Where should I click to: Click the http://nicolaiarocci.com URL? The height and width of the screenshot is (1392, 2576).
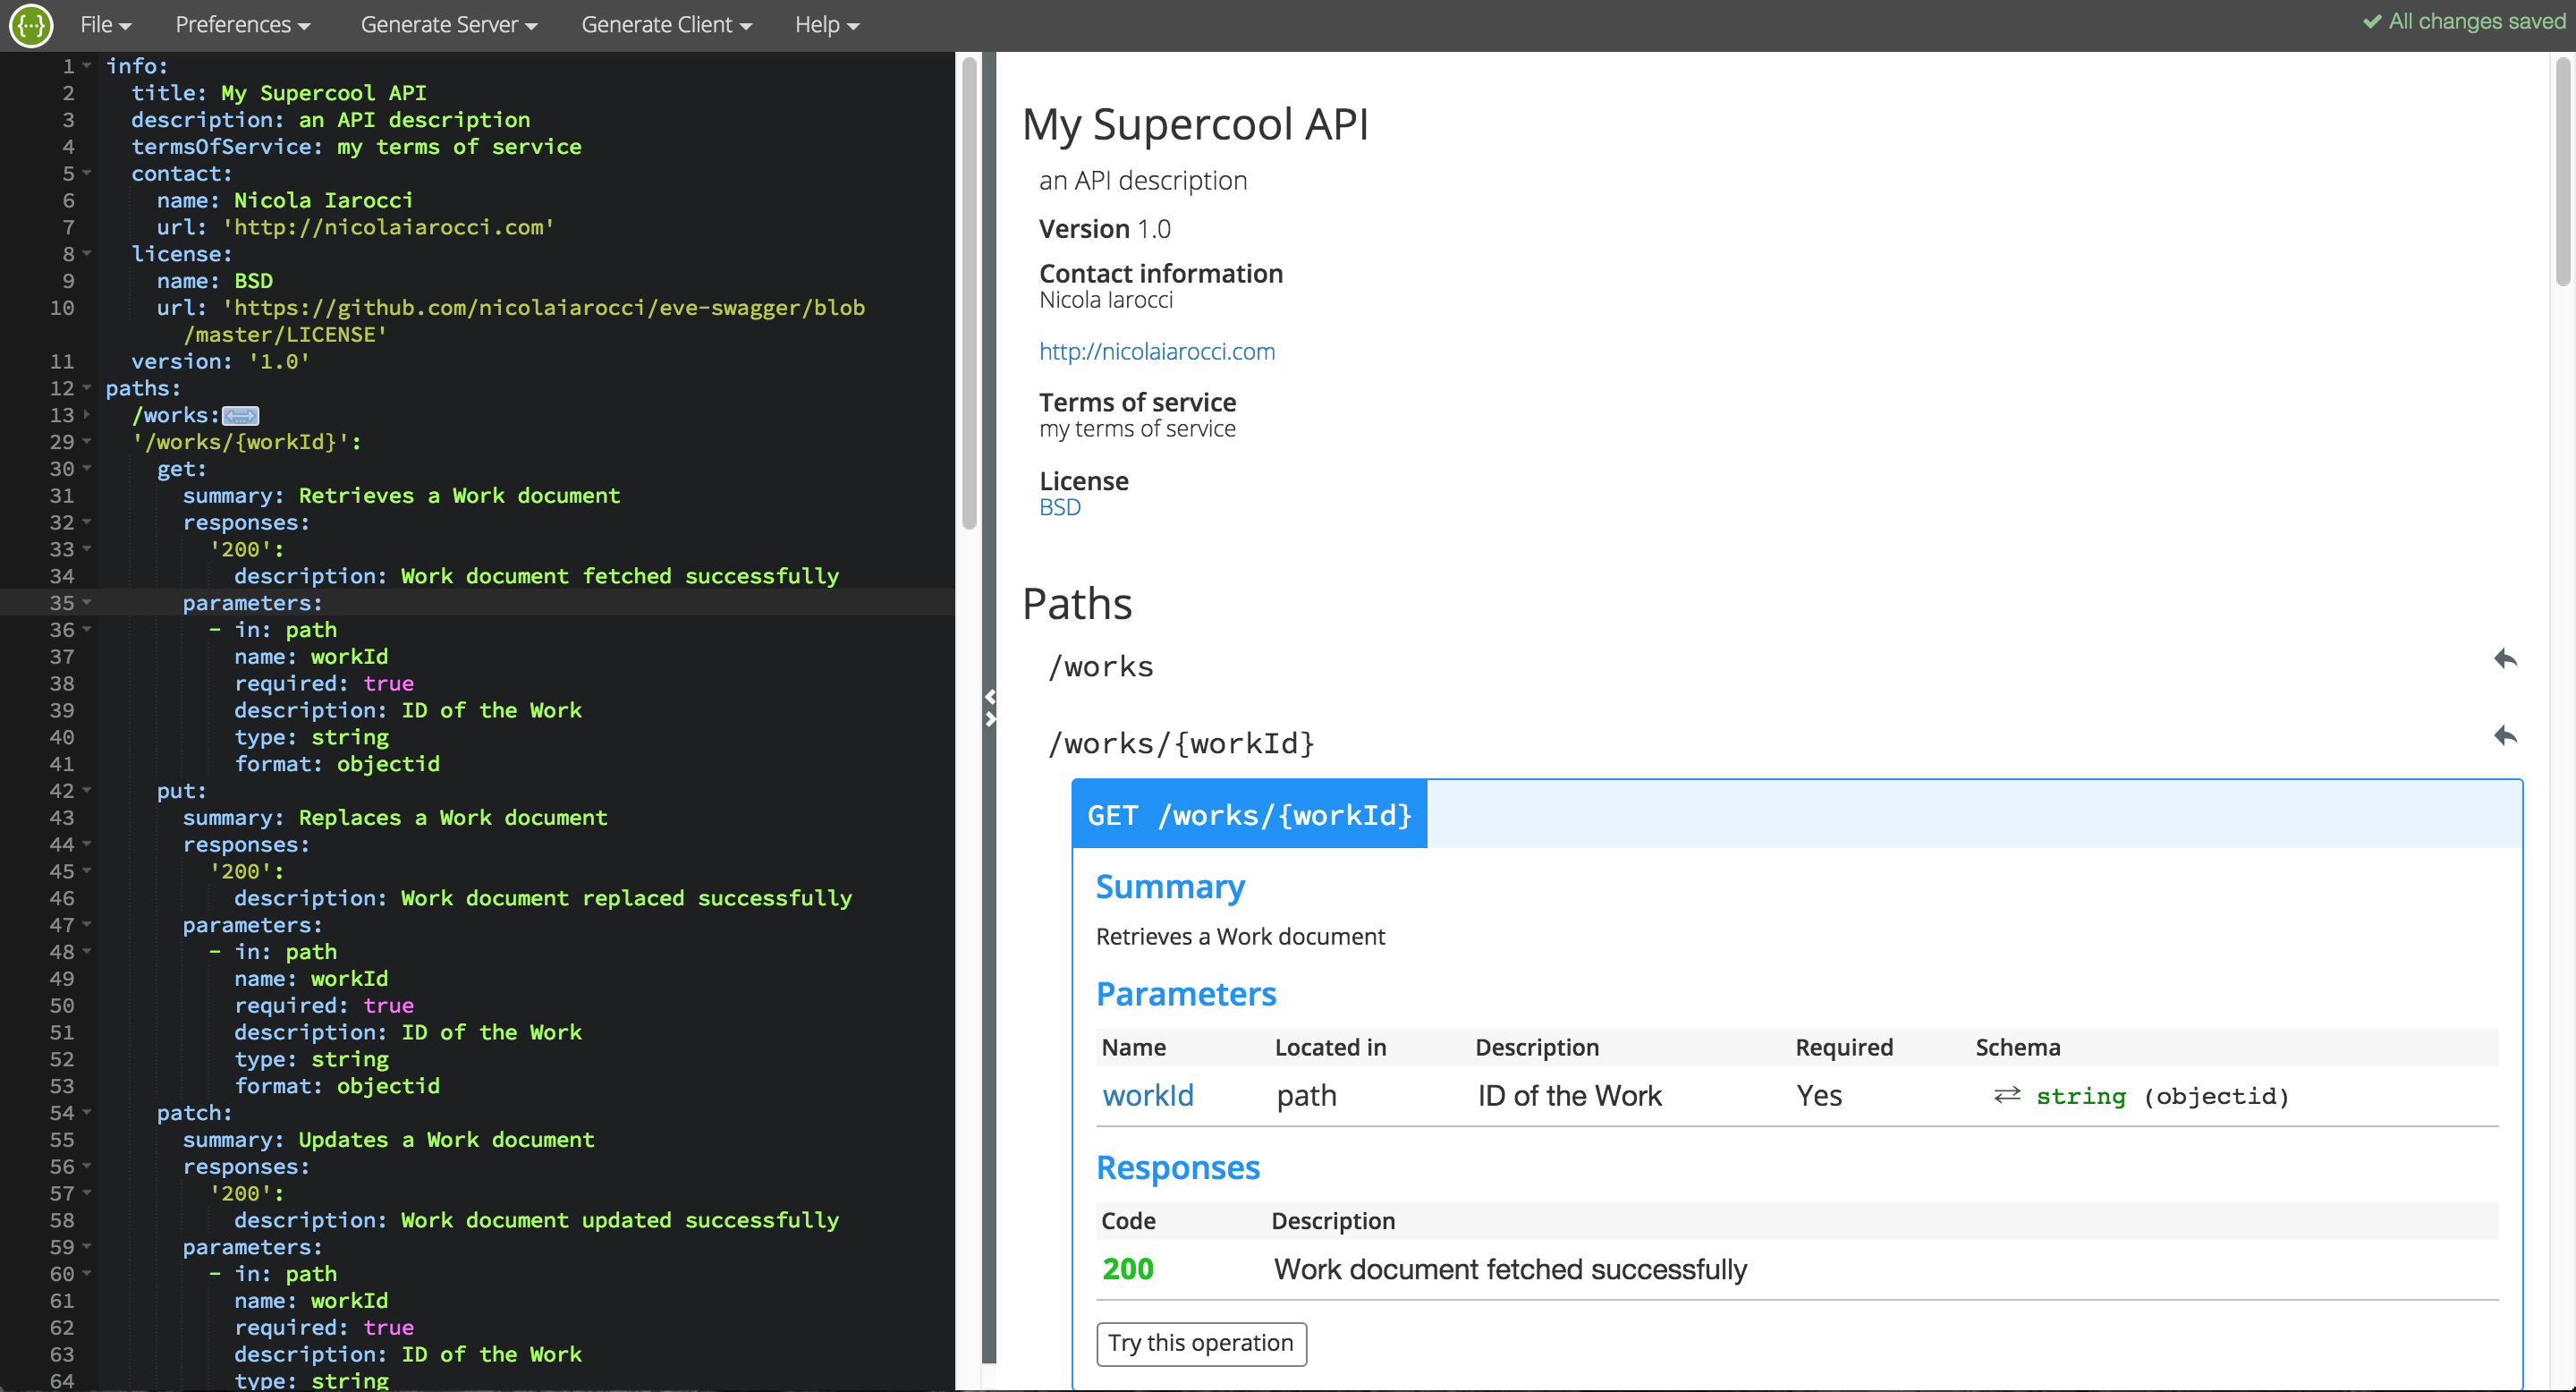pos(1155,350)
